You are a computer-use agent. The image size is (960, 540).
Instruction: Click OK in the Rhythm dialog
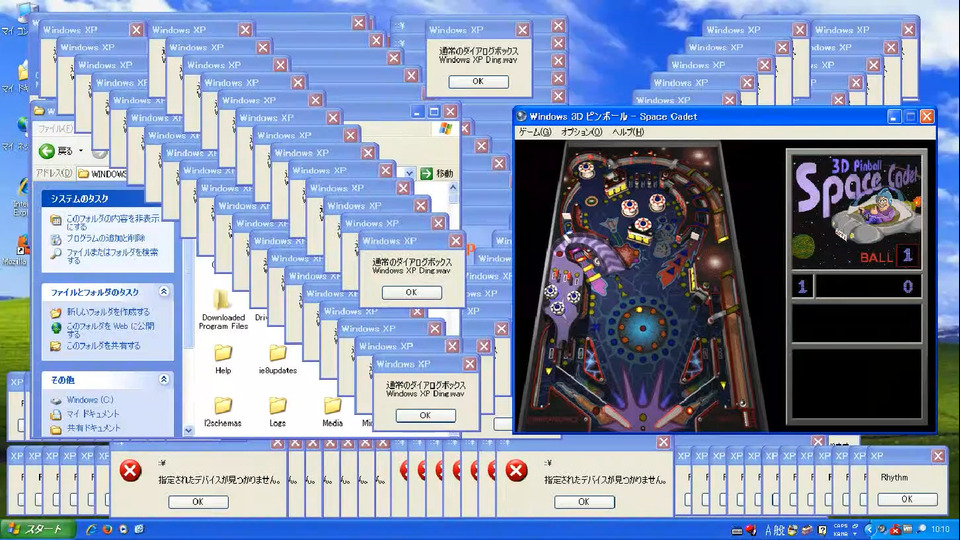click(907, 500)
